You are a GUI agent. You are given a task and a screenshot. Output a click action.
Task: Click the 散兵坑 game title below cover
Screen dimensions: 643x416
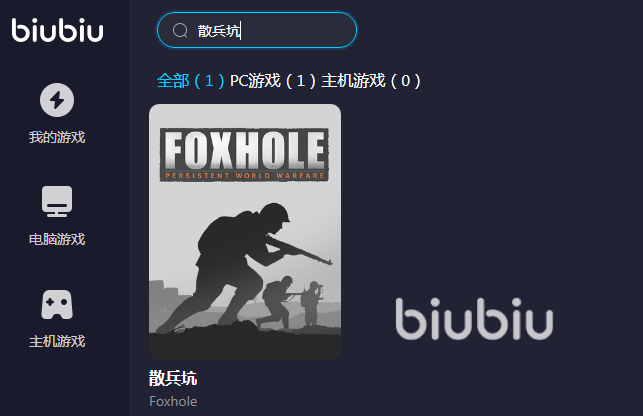[x=173, y=378]
